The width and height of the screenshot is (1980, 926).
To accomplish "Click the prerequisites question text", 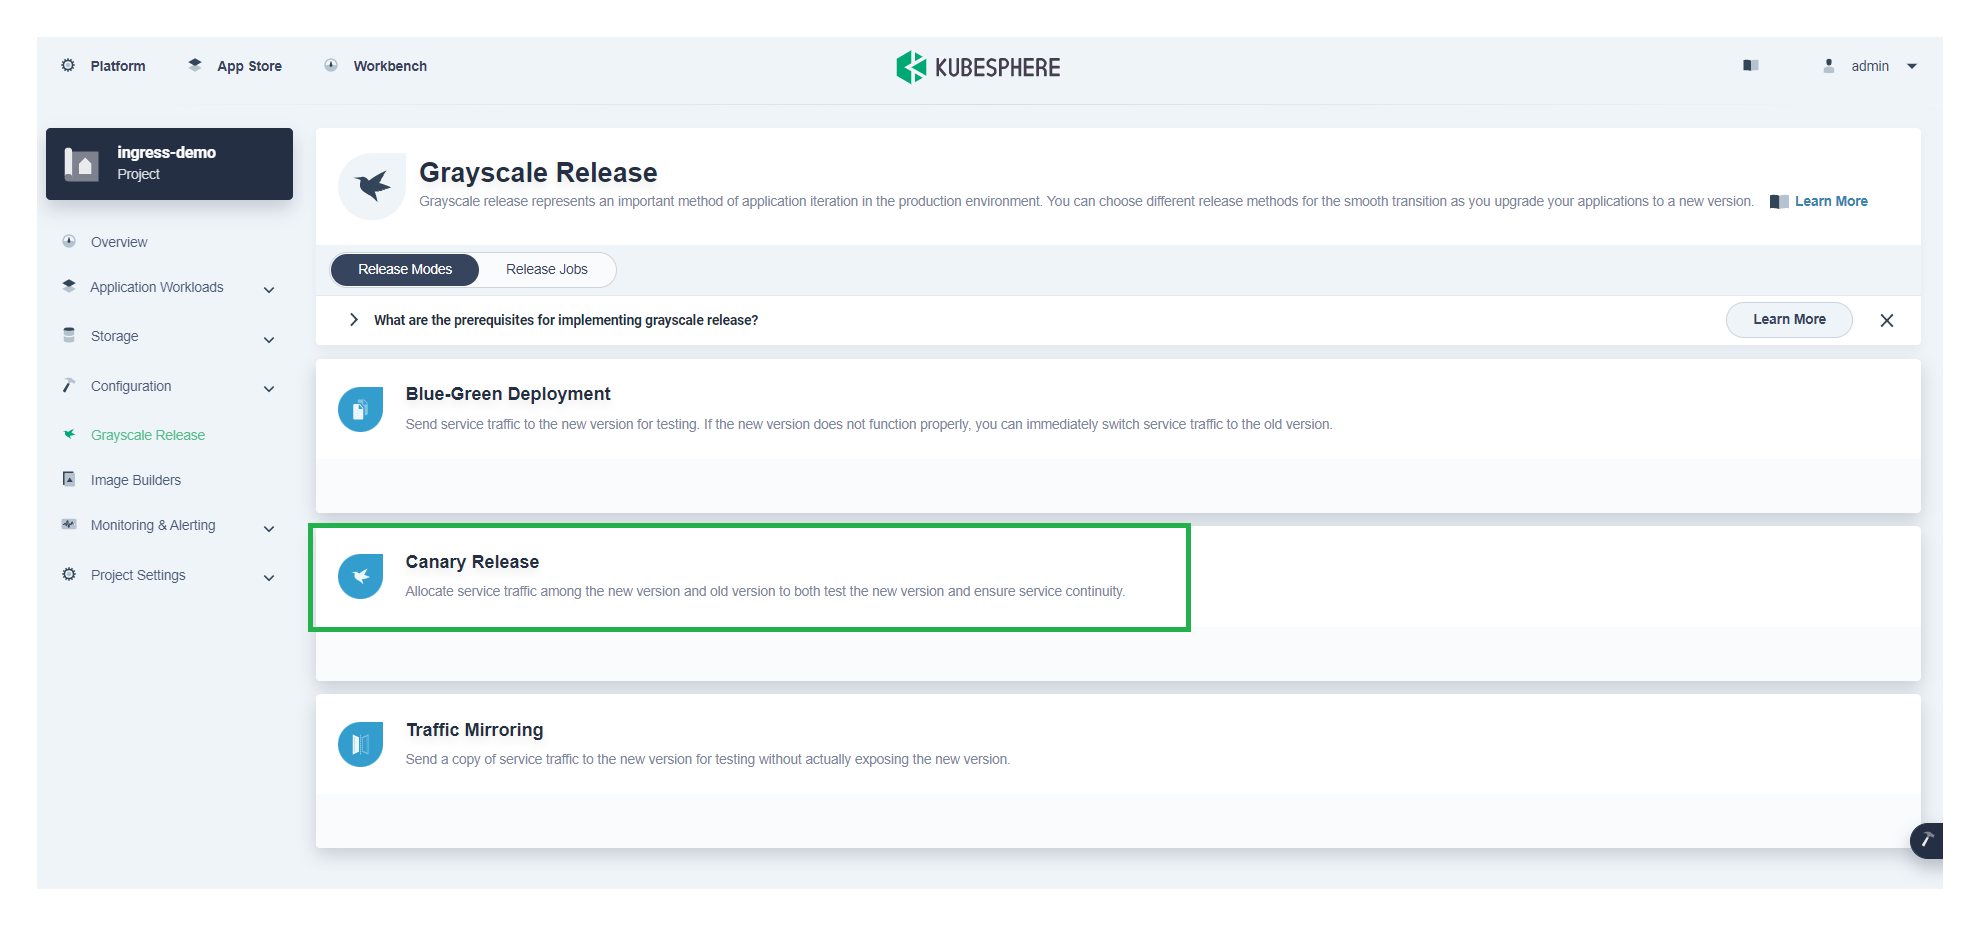I will click(x=566, y=320).
